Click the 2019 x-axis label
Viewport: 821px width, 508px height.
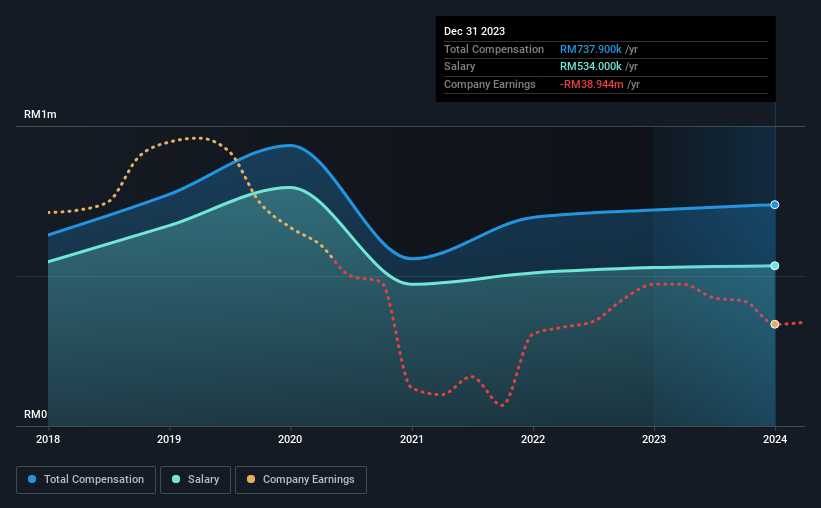click(169, 439)
